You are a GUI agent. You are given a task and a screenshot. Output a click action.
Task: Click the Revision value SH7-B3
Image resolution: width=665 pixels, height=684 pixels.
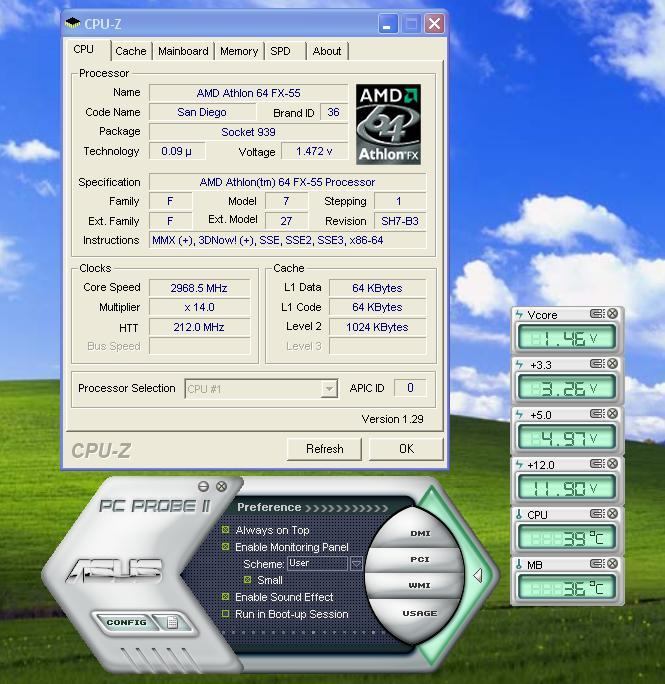pos(400,221)
